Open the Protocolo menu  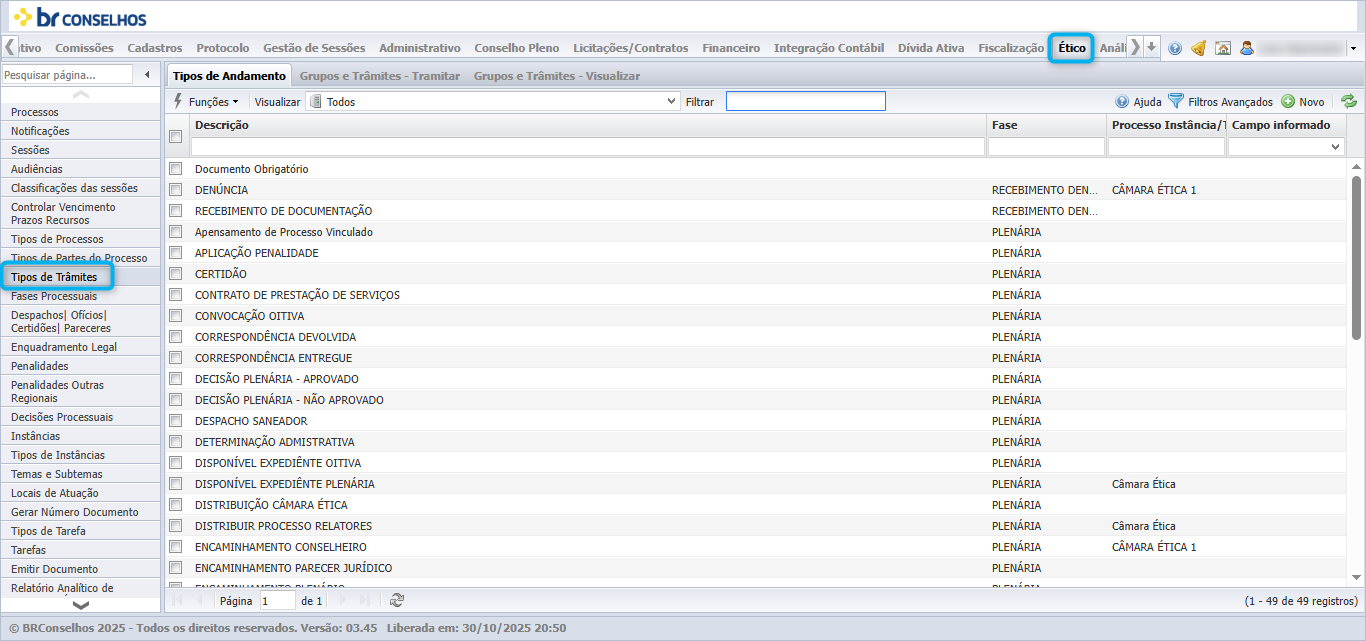point(223,48)
